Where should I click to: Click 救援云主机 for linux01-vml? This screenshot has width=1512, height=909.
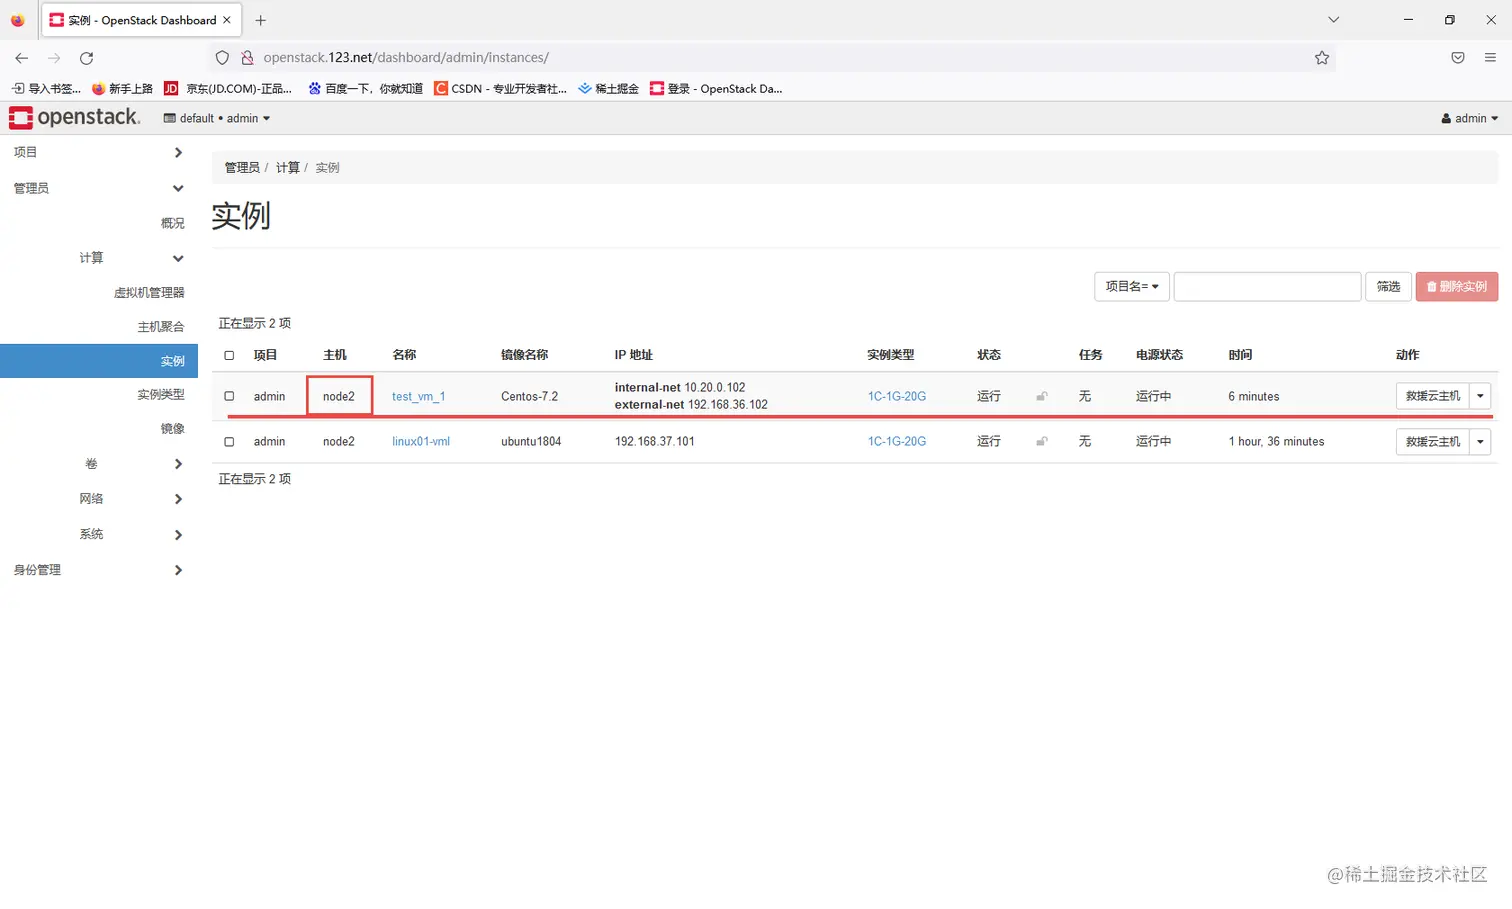pos(1433,442)
